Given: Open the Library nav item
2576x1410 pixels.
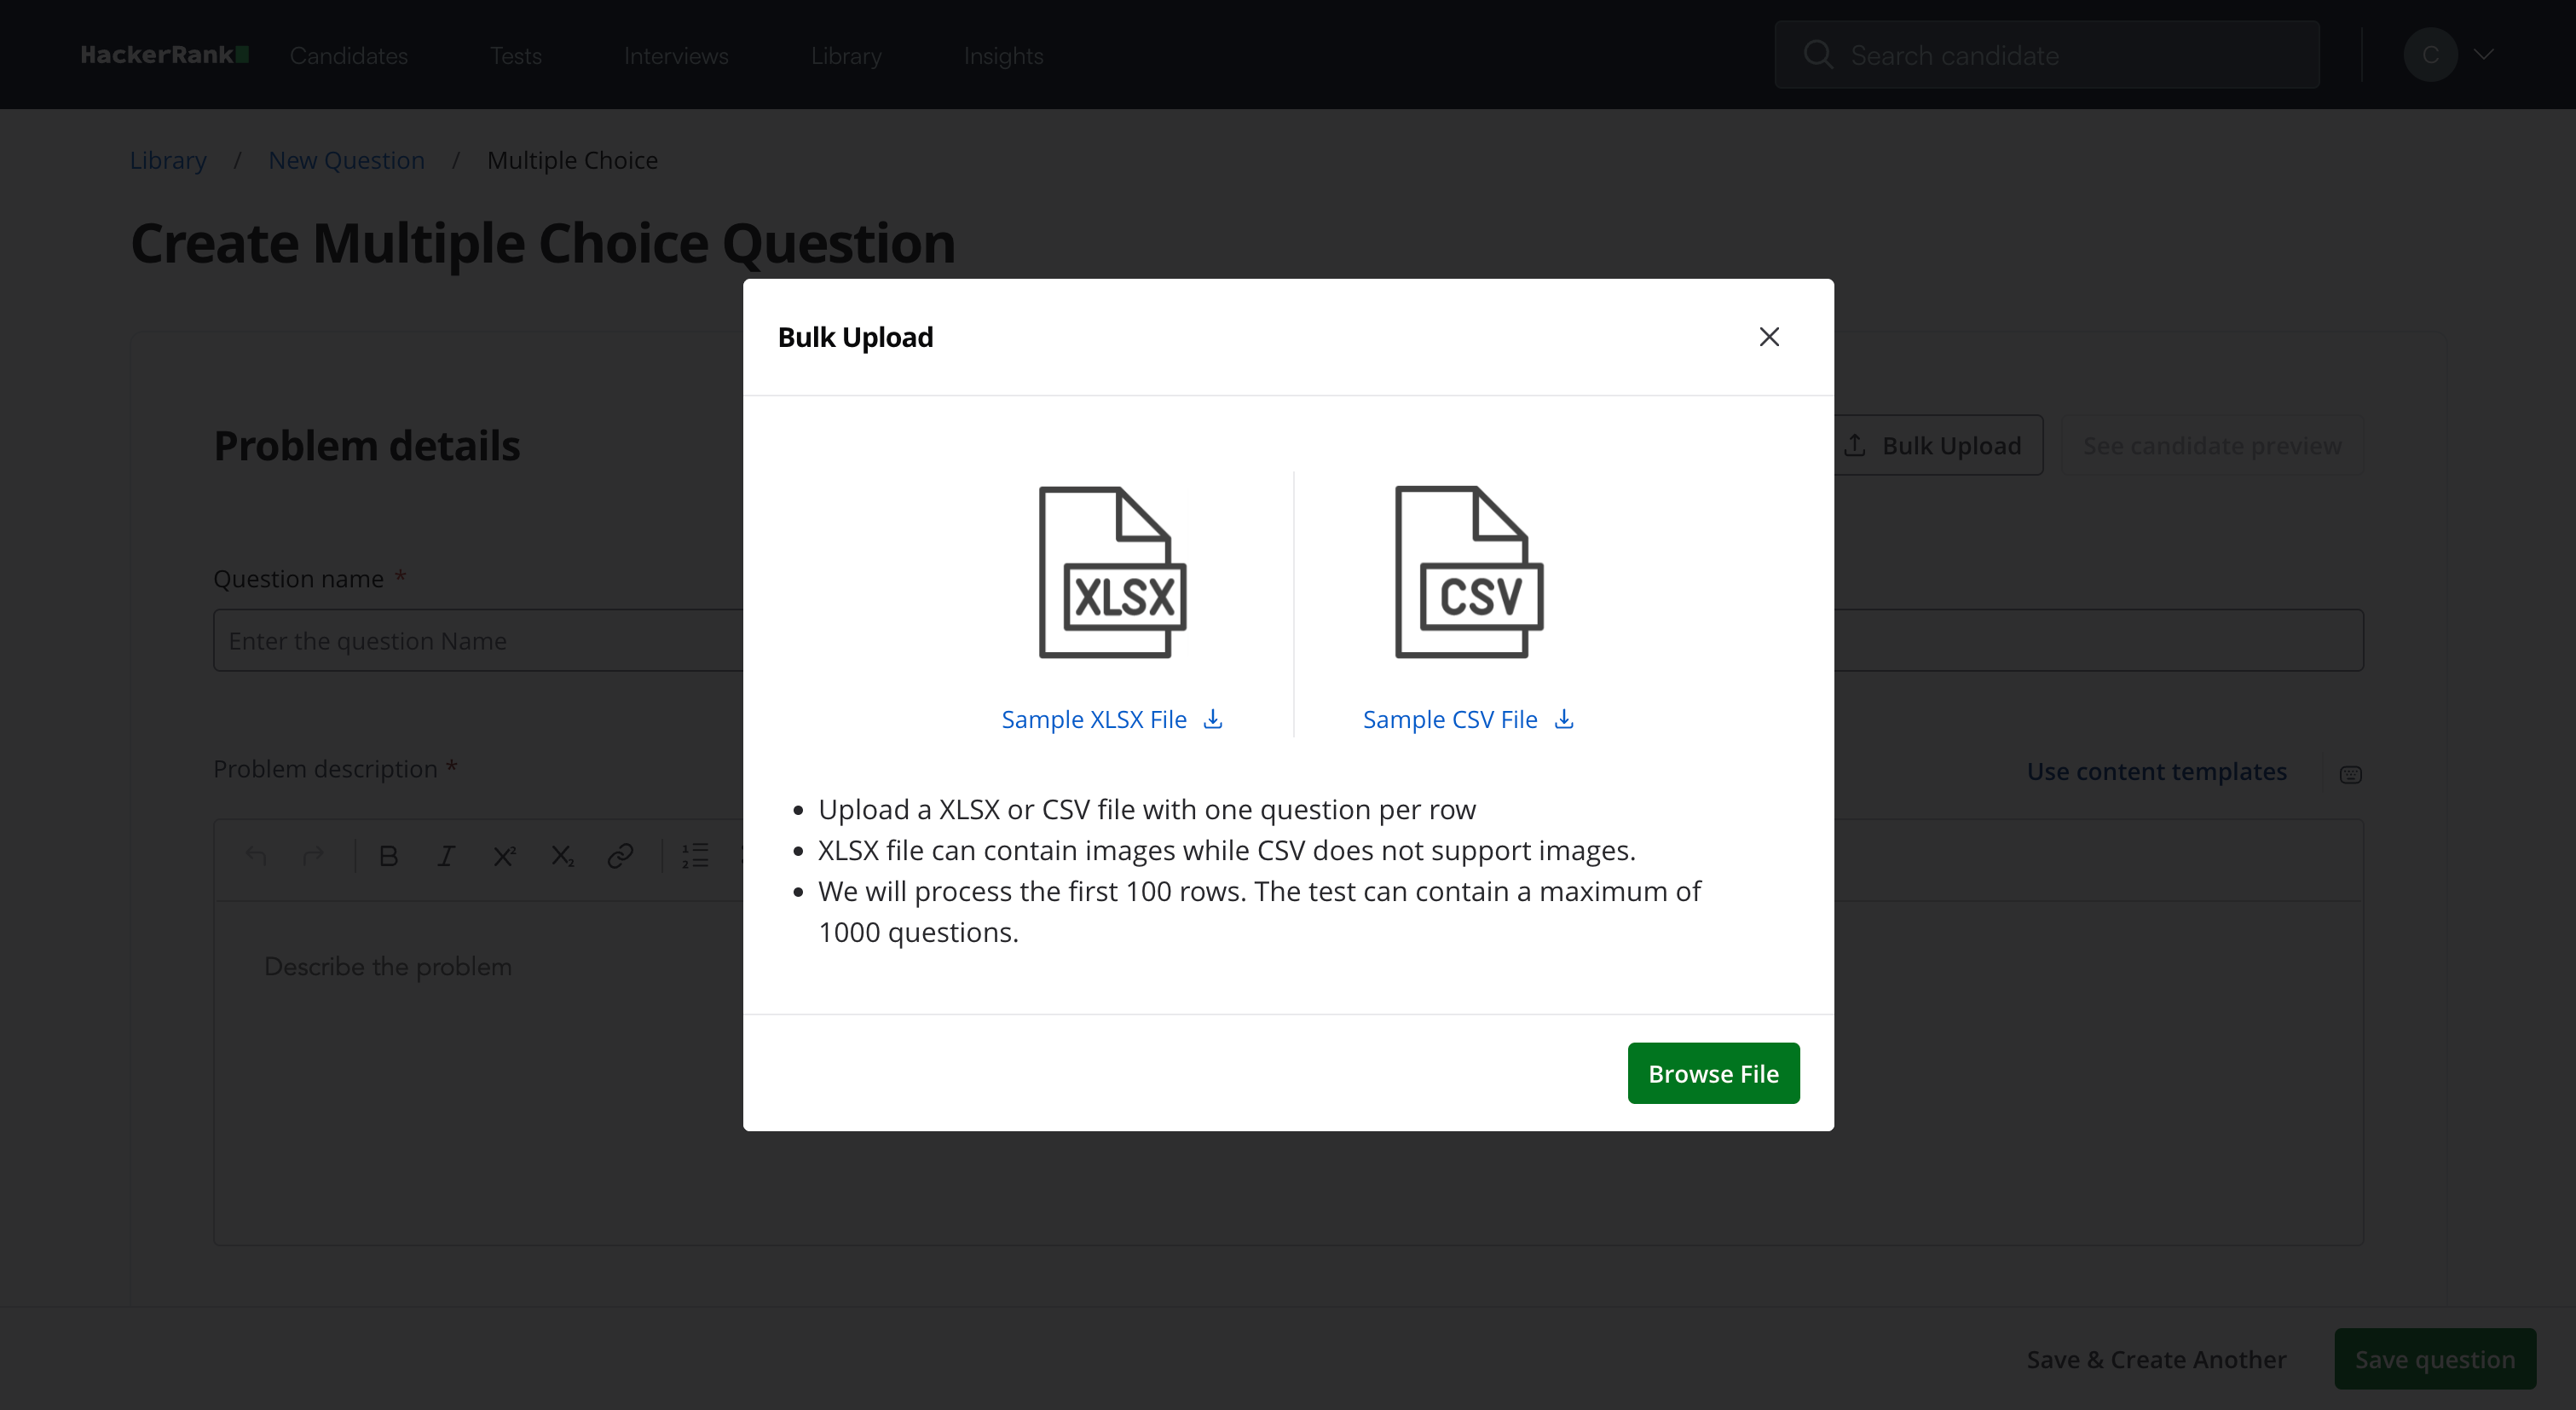Looking at the screenshot, I should coord(845,56).
